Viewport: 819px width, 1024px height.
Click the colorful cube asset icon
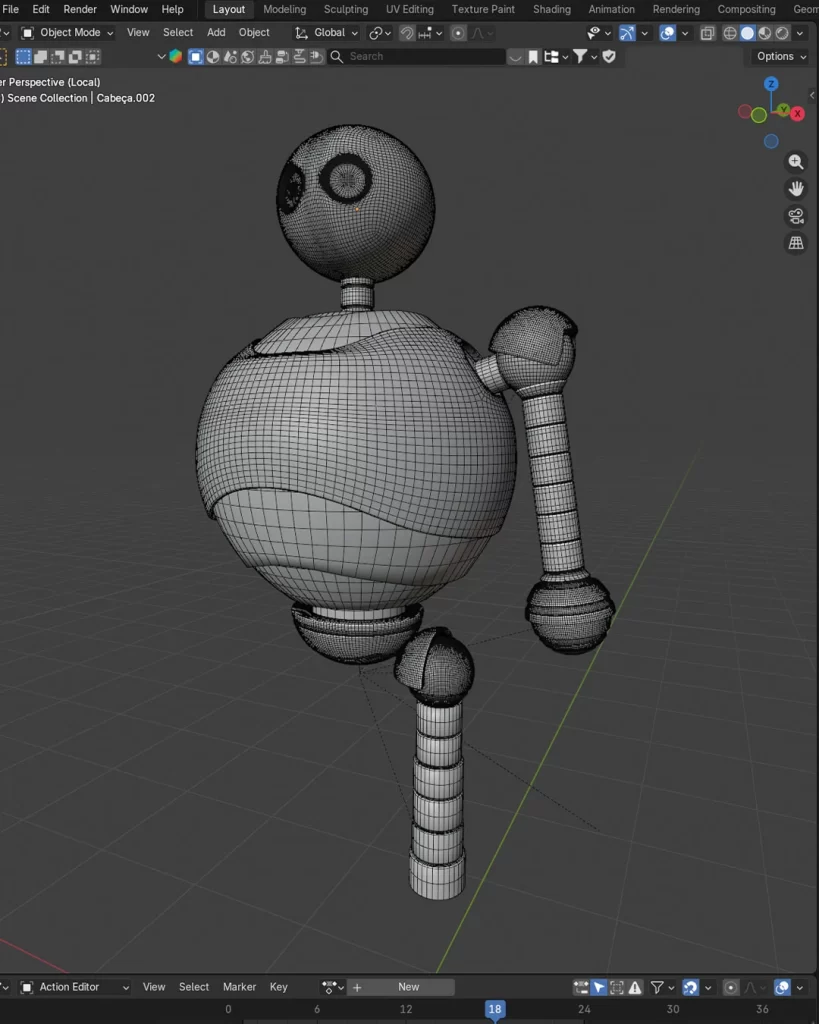176,56
